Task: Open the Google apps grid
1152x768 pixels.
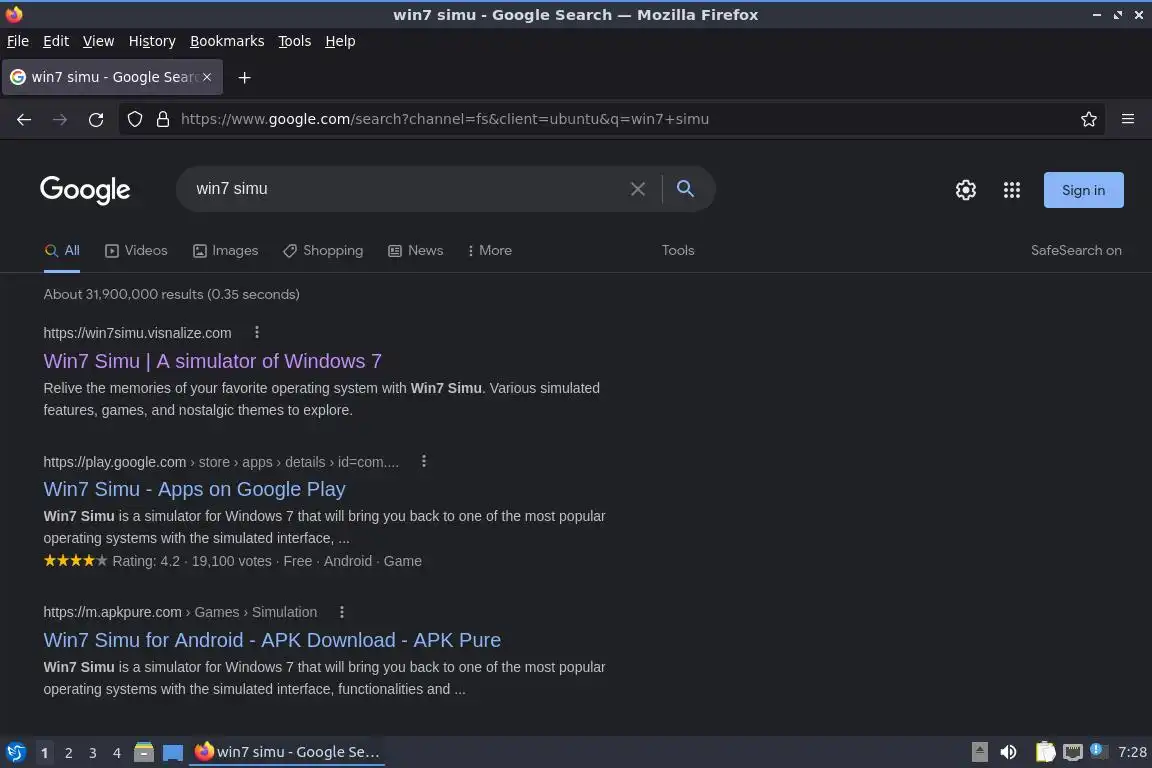Action: pyautogui.click(x=1012, y=190)
